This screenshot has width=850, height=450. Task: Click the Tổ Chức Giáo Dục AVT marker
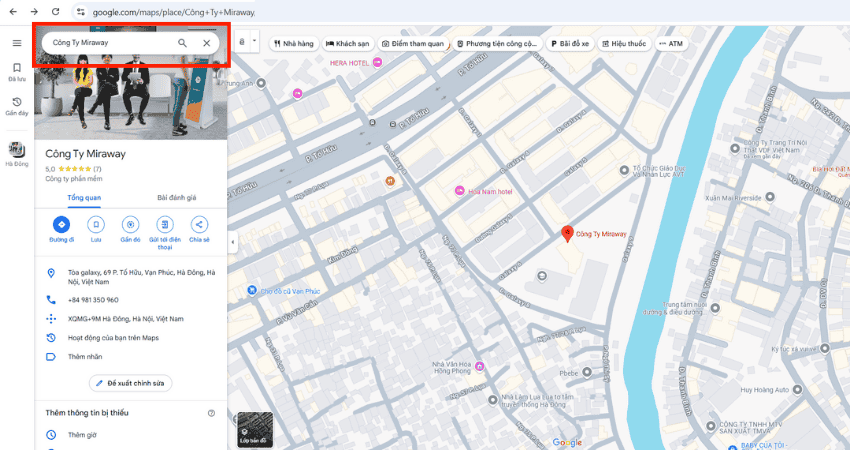click(x=624, y=170)
